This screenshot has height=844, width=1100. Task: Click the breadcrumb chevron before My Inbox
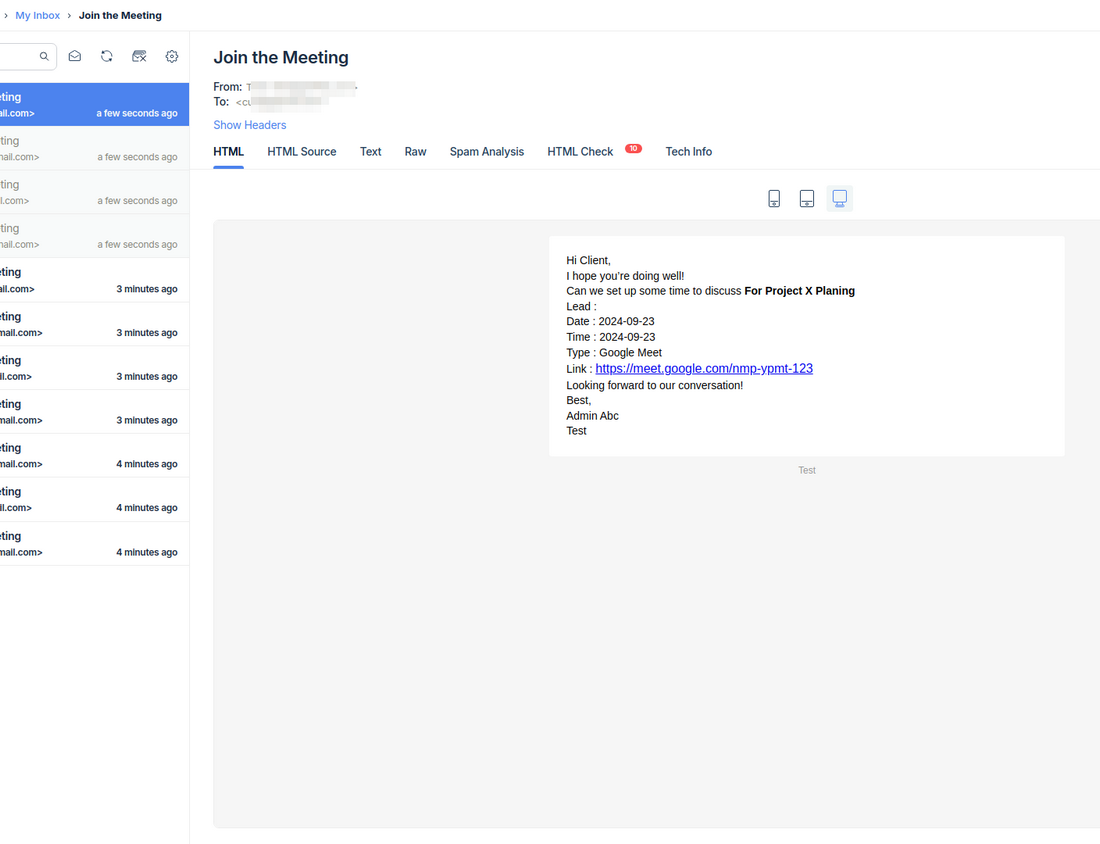(8, 15)
